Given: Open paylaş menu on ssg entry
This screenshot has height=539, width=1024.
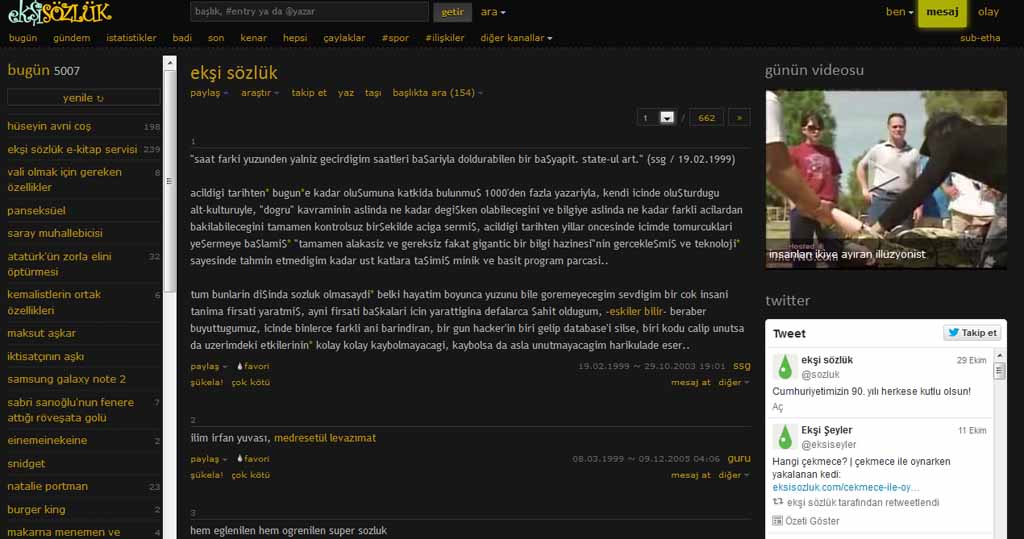Looking at the screenshot, I should (x=209, y=367).
